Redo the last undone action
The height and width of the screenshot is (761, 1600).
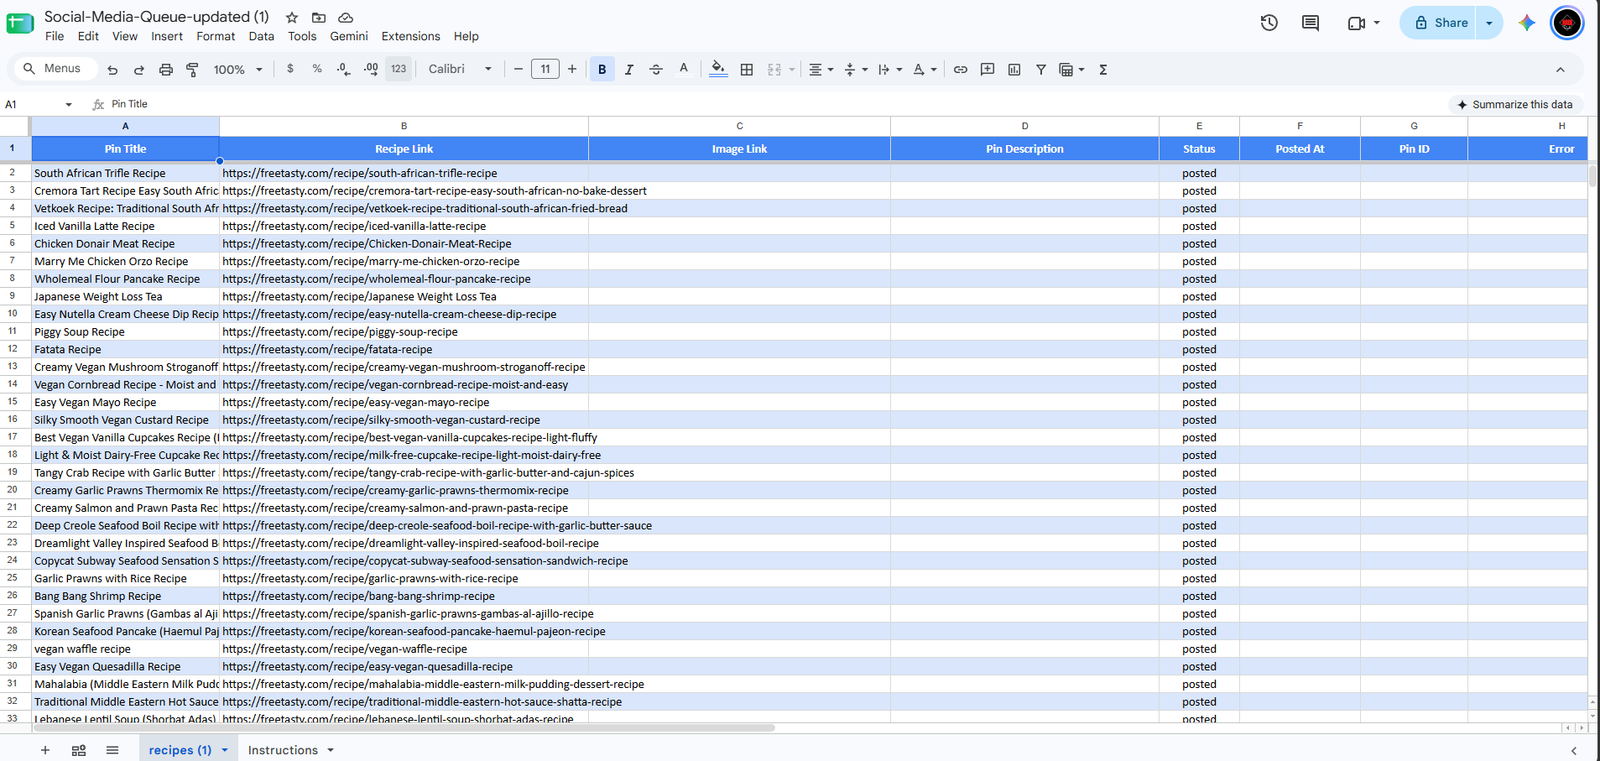pyautogui.click(x=139, y=69)
